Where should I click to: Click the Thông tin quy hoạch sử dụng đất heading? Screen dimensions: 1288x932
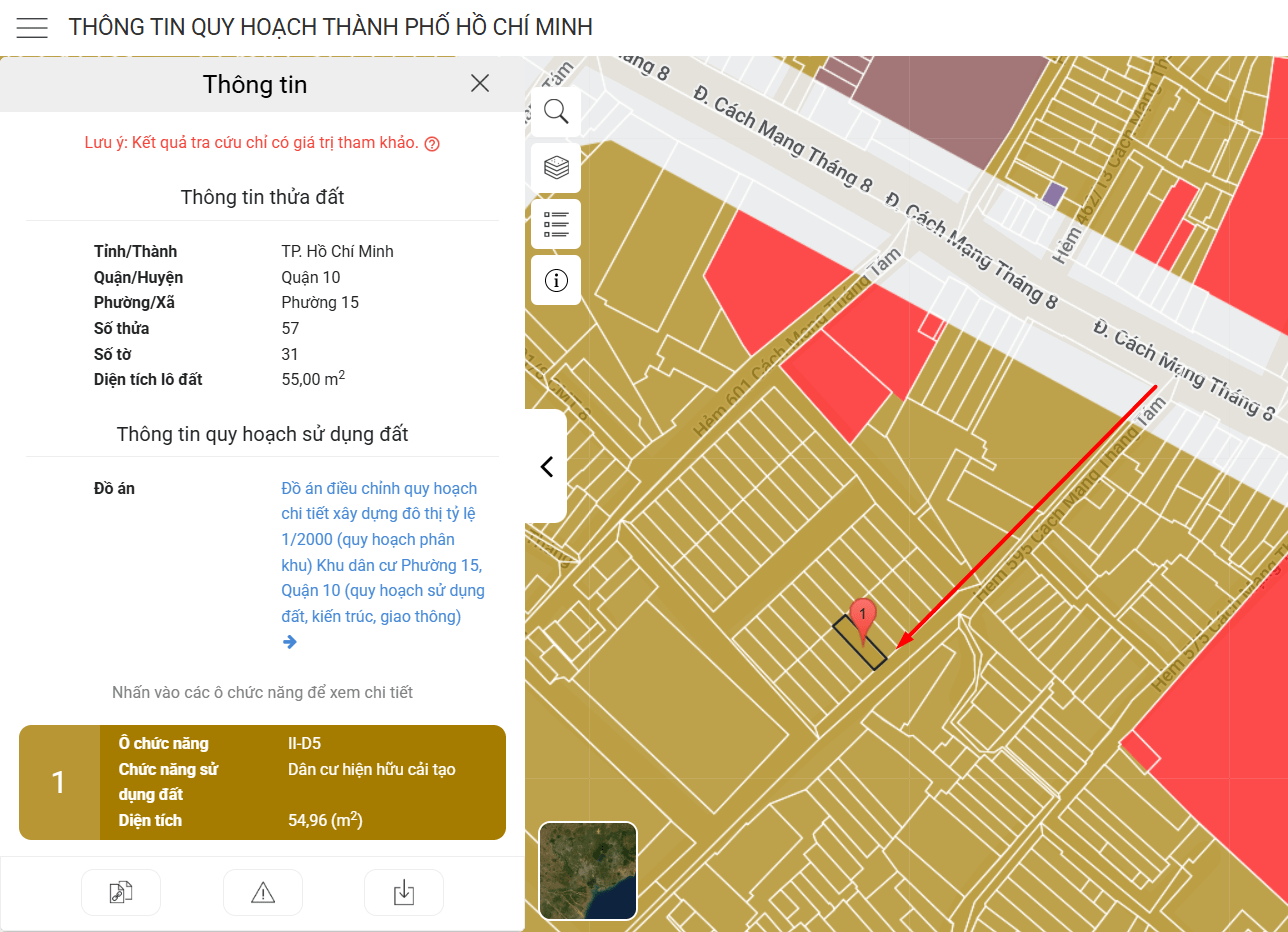pos(262,434)
